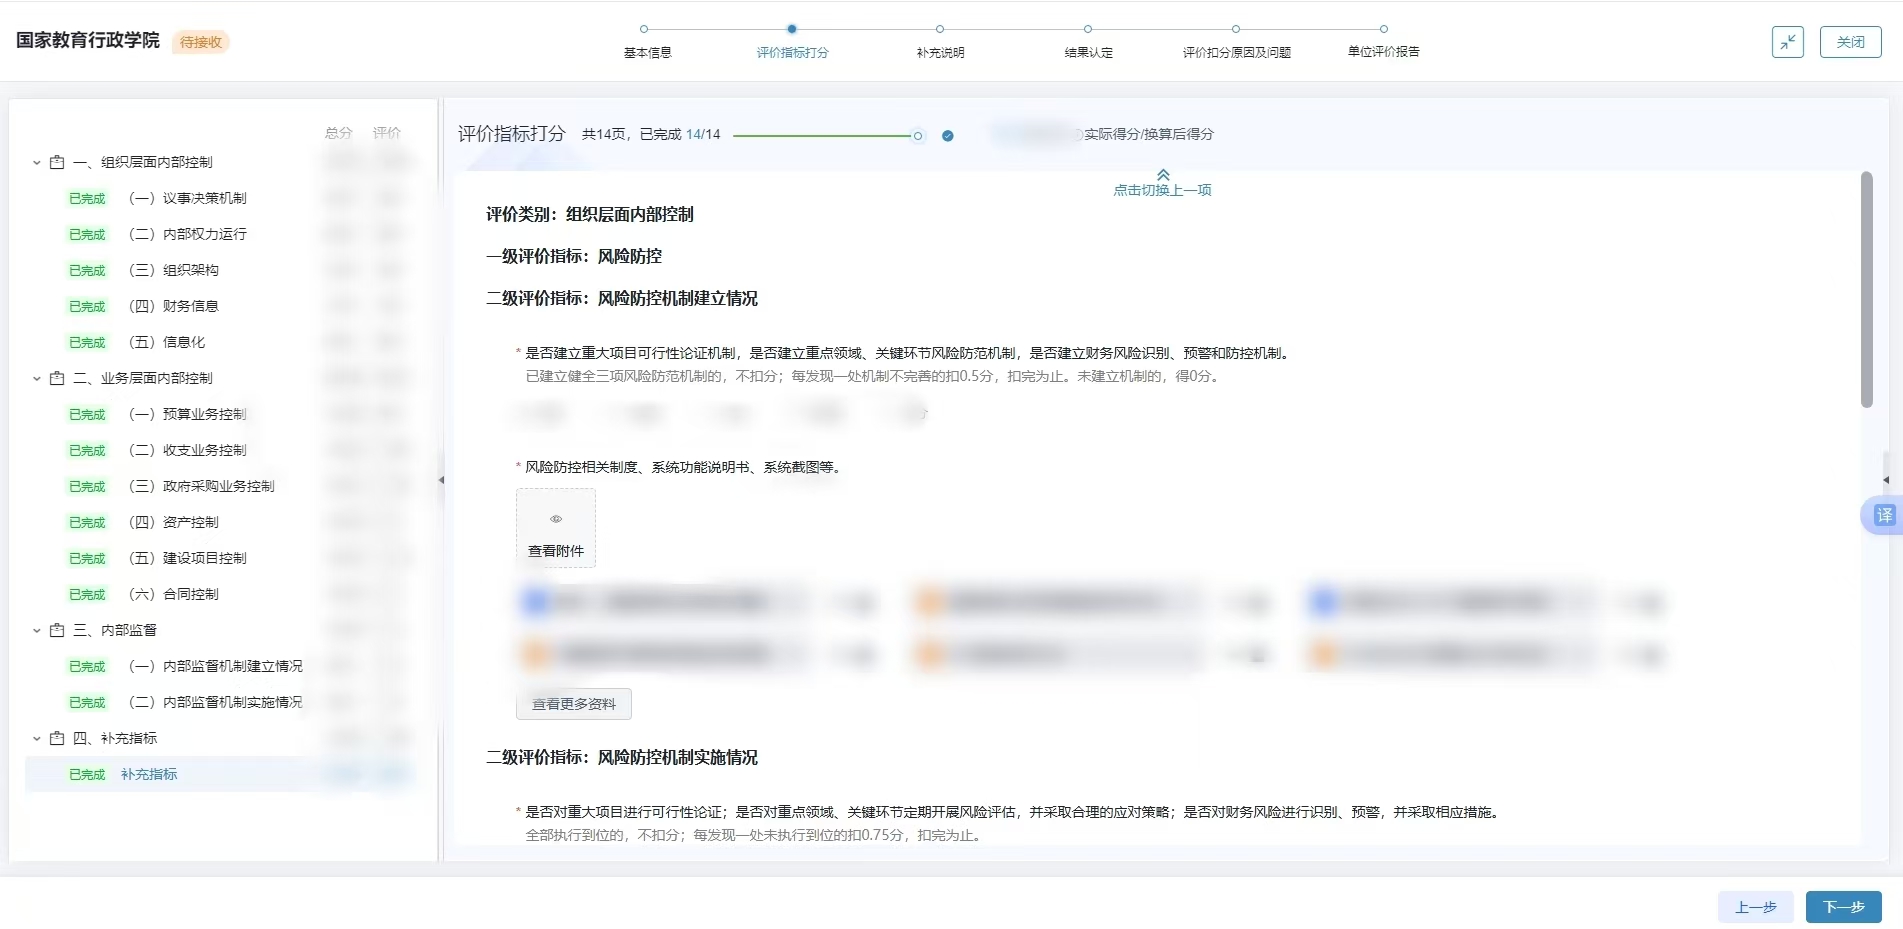Click the translate floating icon
The image size is (1903, 929).
click(x=1884, y=516)
